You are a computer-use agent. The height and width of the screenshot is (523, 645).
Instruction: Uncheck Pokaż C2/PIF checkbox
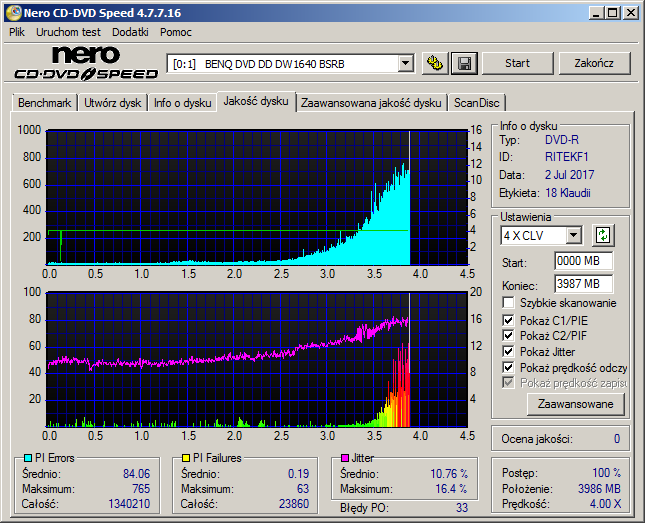pos(508,336)
